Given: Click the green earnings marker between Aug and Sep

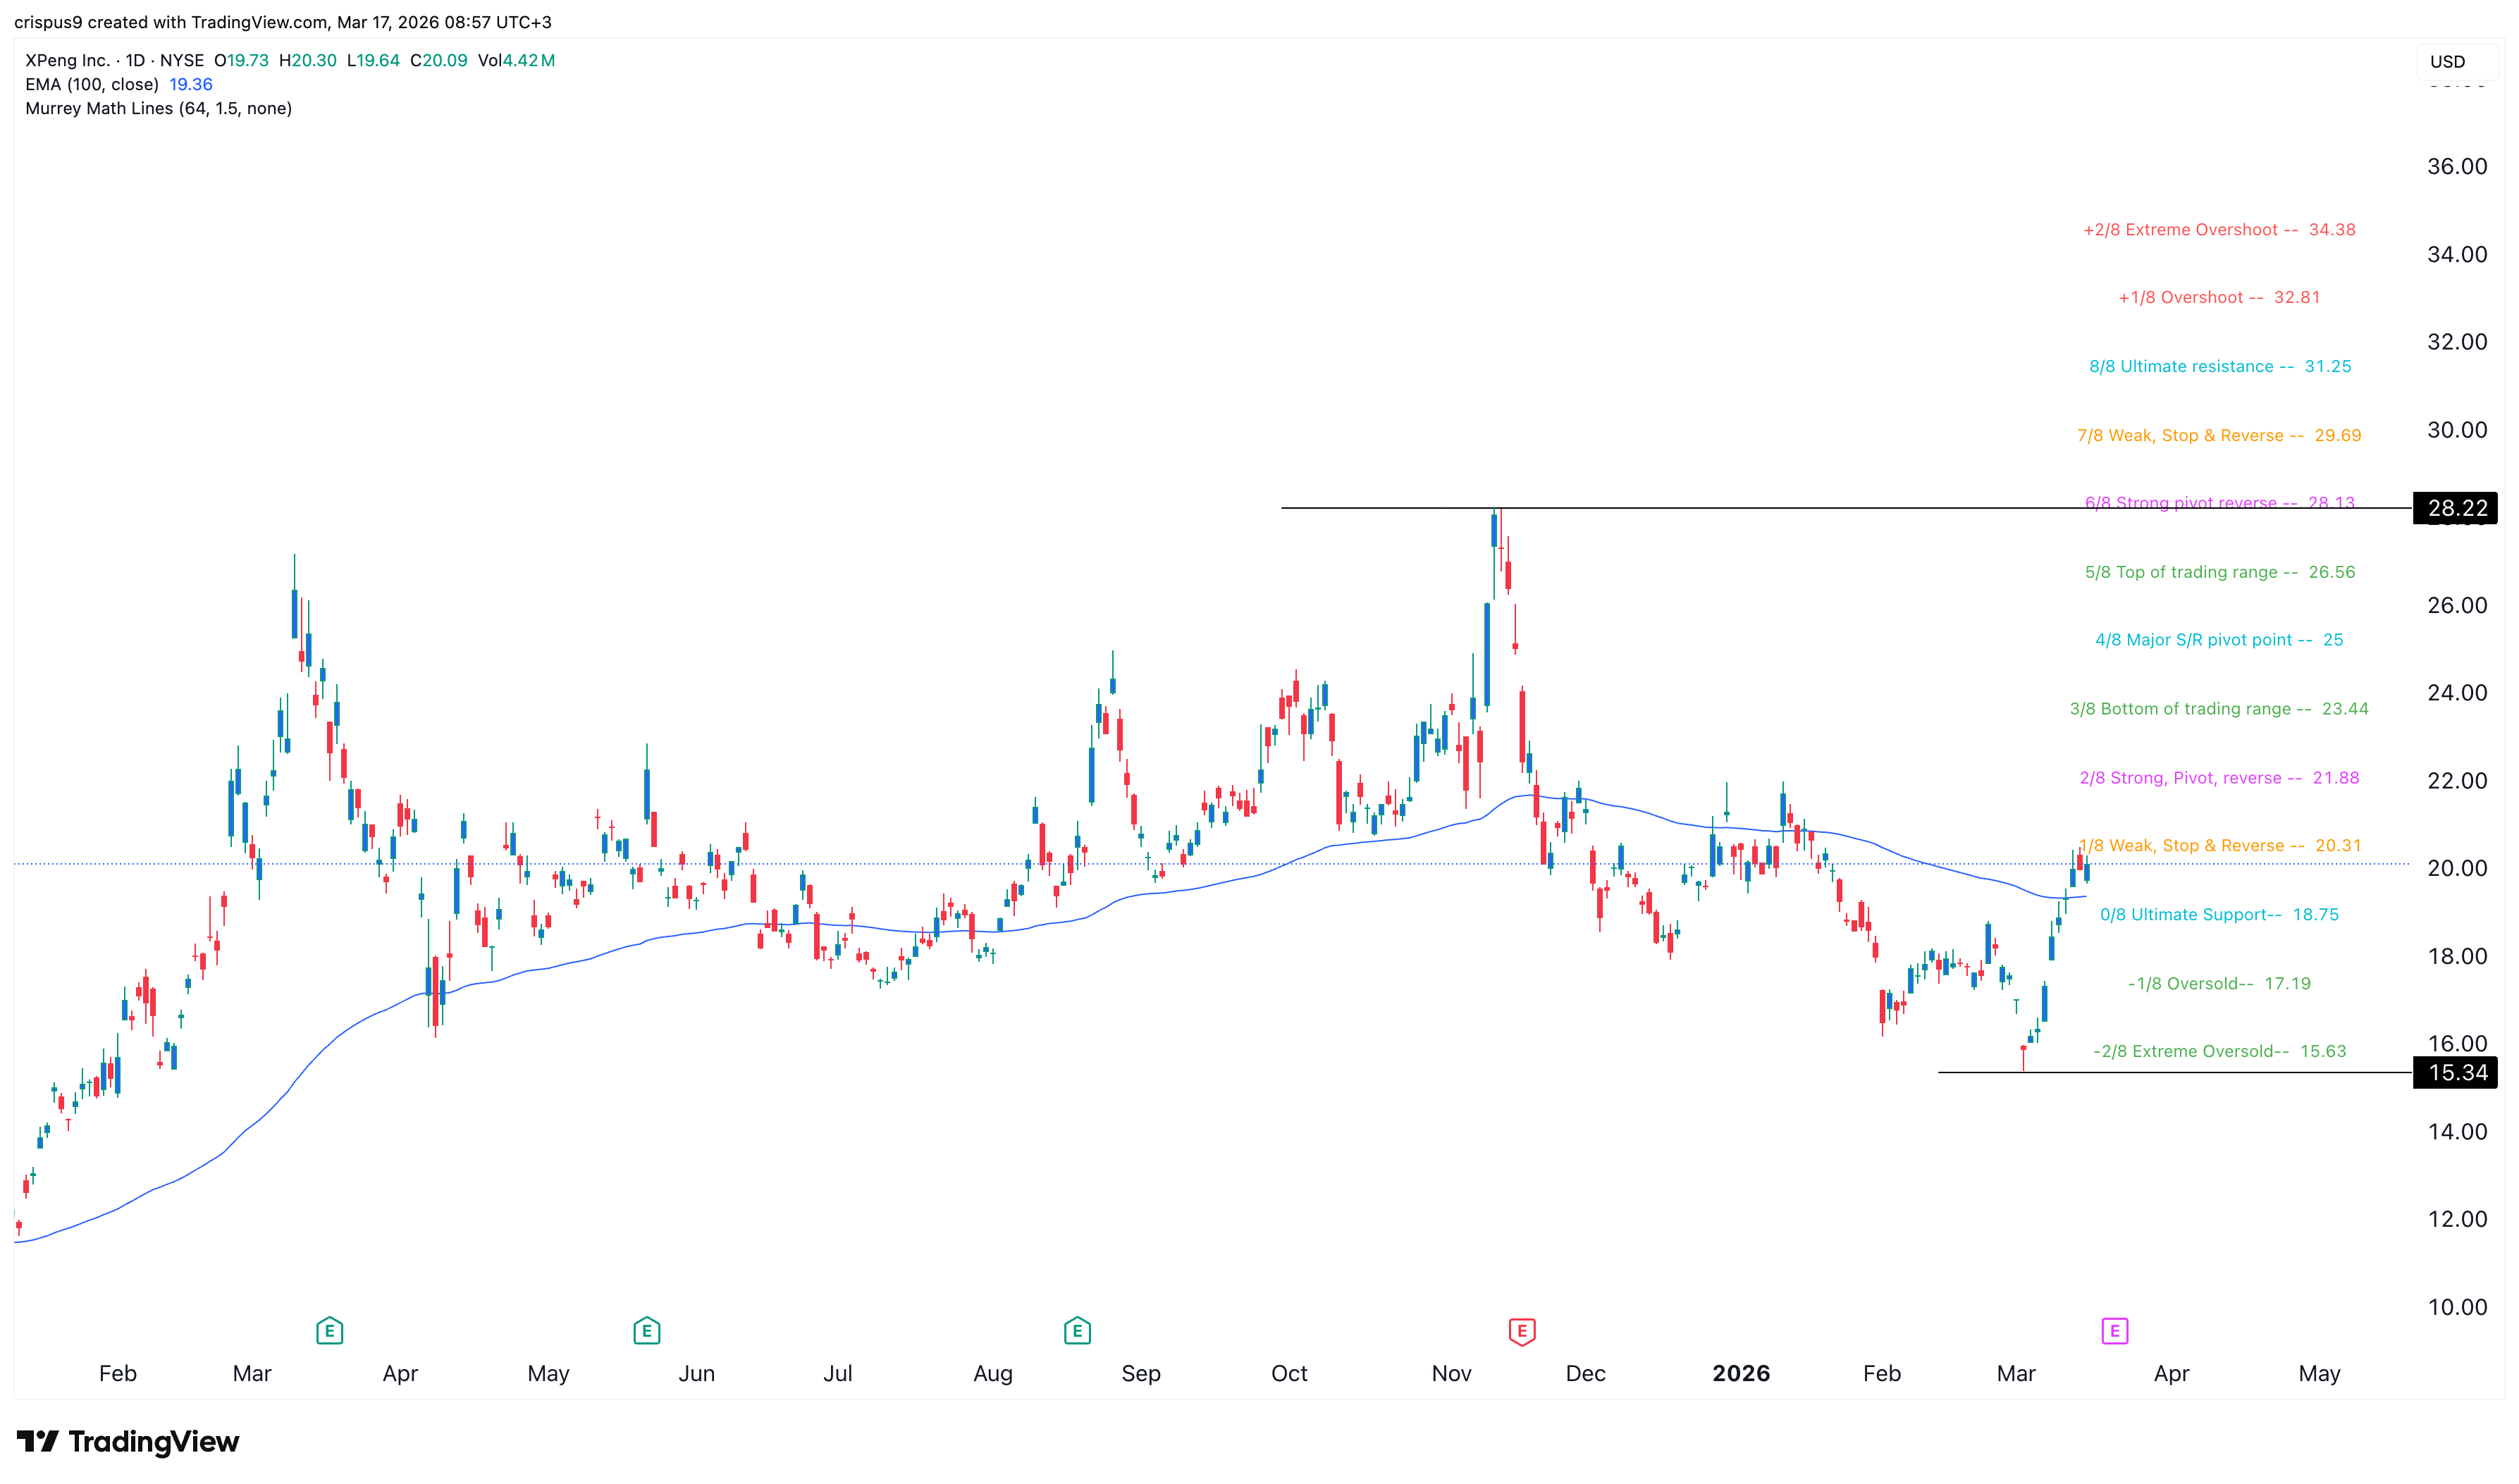Looking at the screenshot, I should (1077, 1331).
